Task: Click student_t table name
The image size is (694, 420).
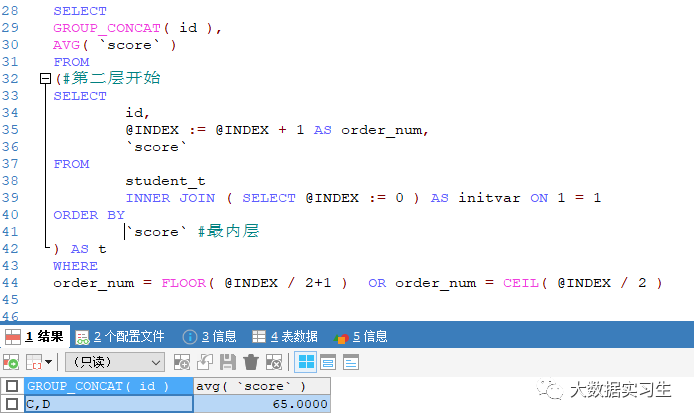Action: [165, 181]
